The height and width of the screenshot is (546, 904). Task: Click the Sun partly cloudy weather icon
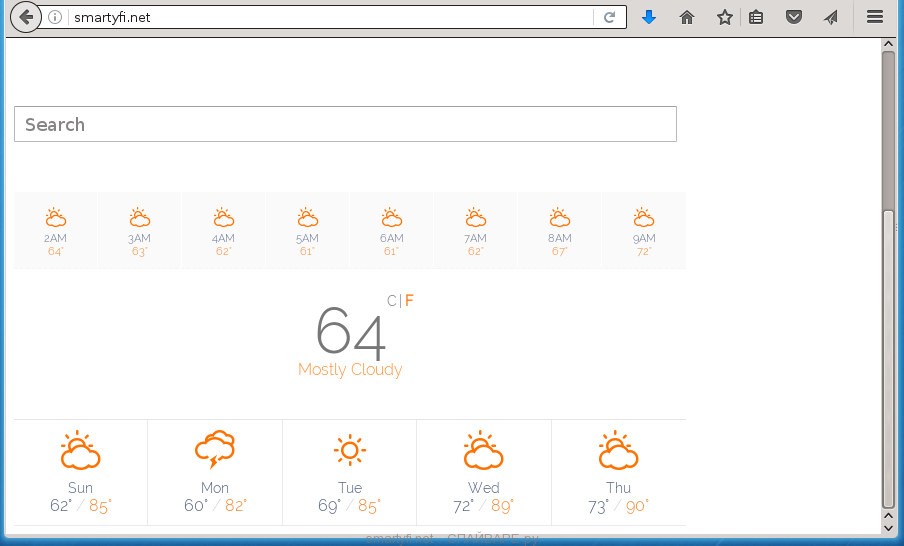(80, 450)
